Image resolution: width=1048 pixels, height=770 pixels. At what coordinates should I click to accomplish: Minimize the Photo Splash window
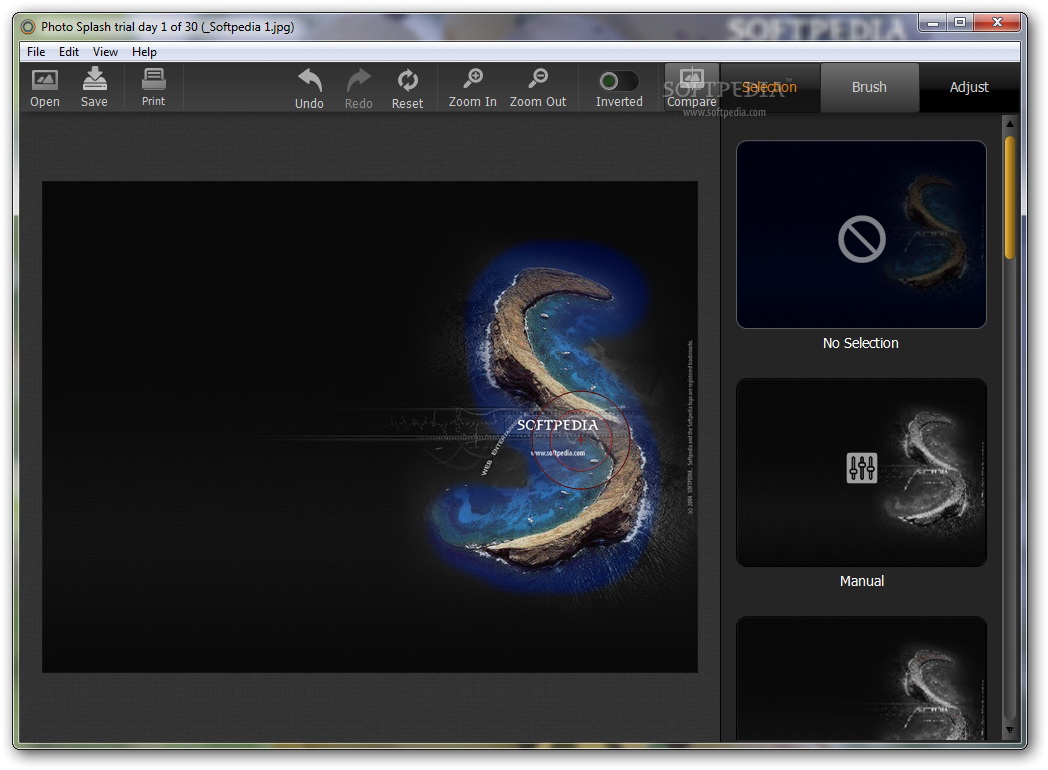[x=934, y=23]
